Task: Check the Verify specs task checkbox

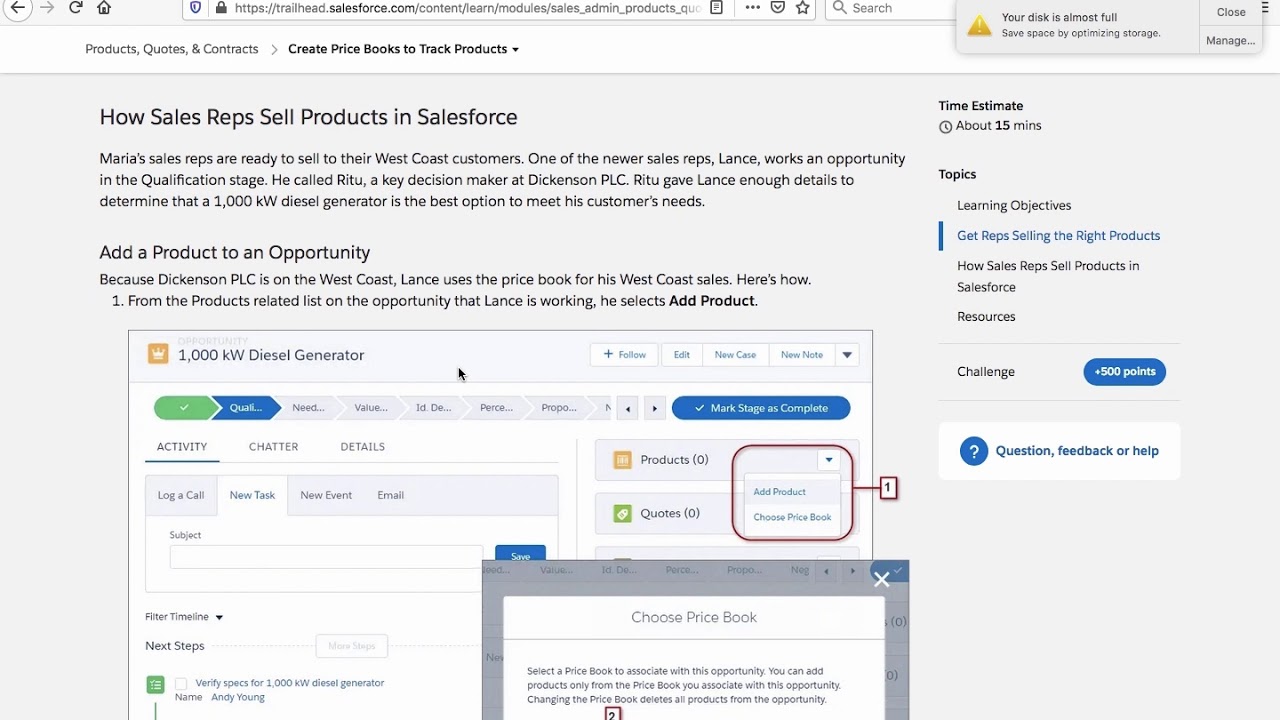Action: [181, 684]
